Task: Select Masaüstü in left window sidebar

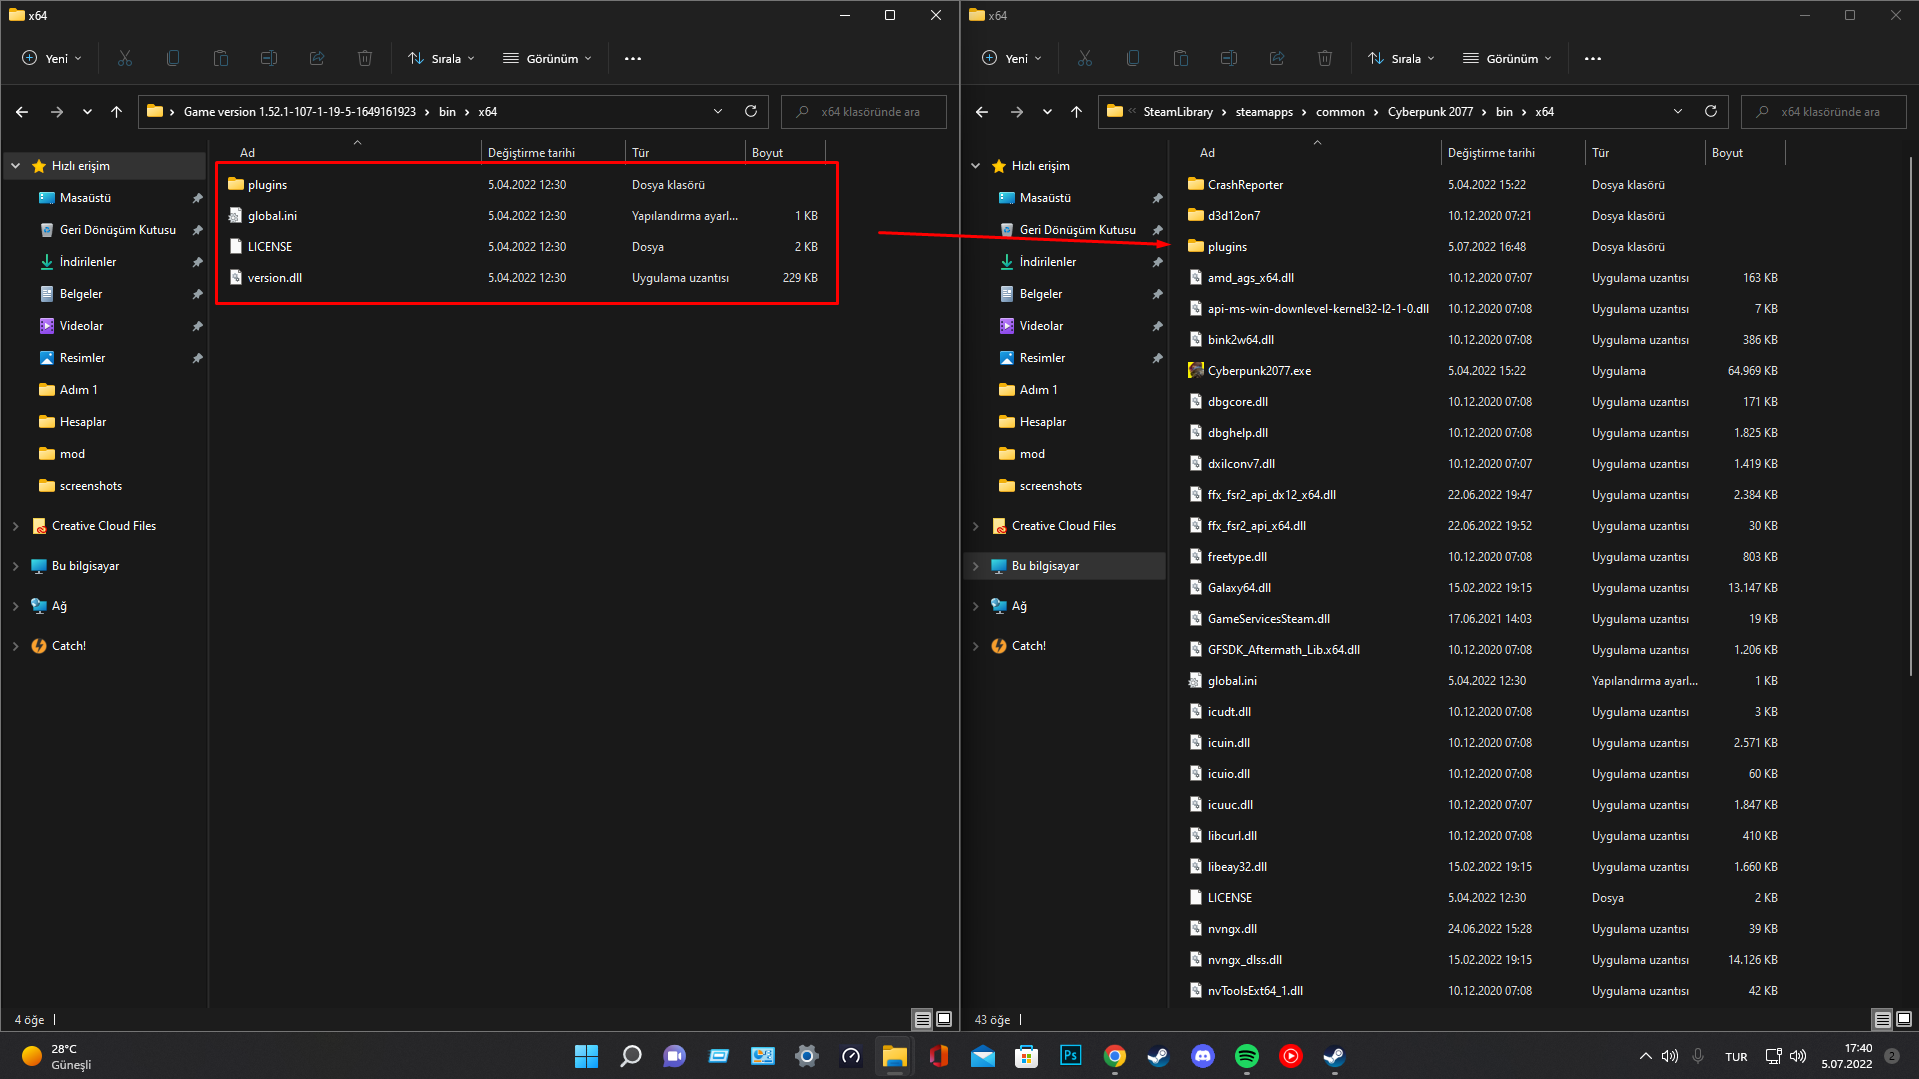Action: pyautogui.click(x=85, y=198)
